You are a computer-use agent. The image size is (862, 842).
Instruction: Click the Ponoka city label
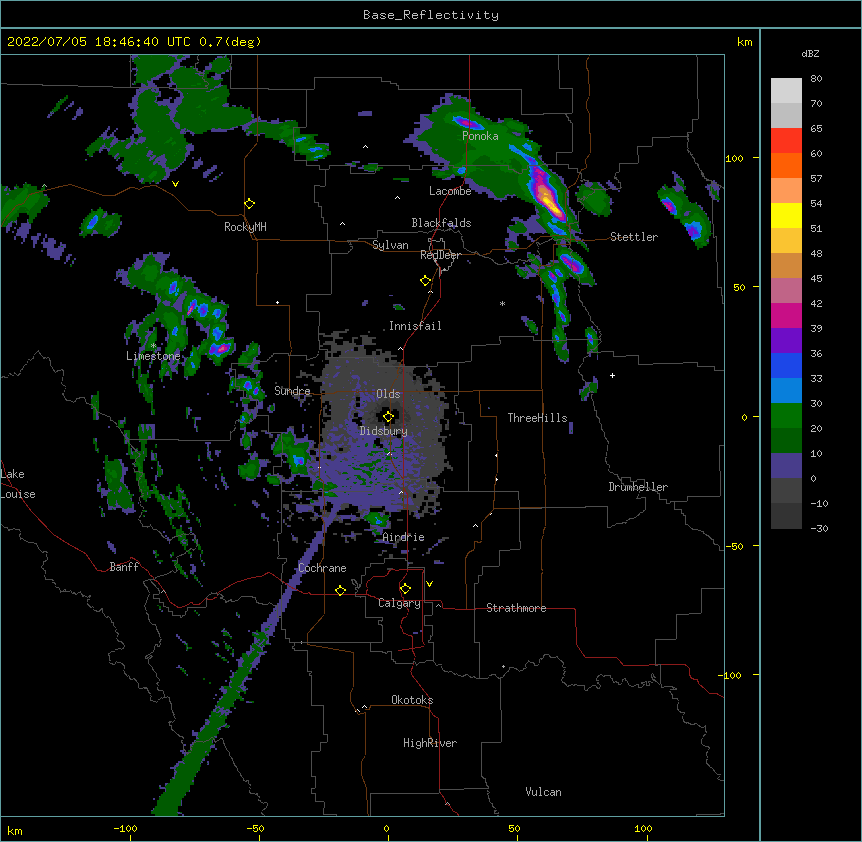[x=480, y=136]
